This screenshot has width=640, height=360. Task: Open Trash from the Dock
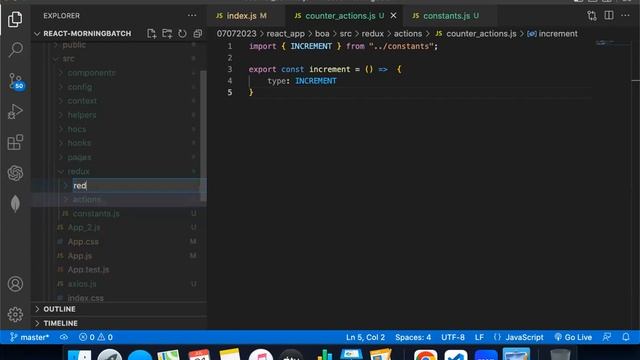560,355
